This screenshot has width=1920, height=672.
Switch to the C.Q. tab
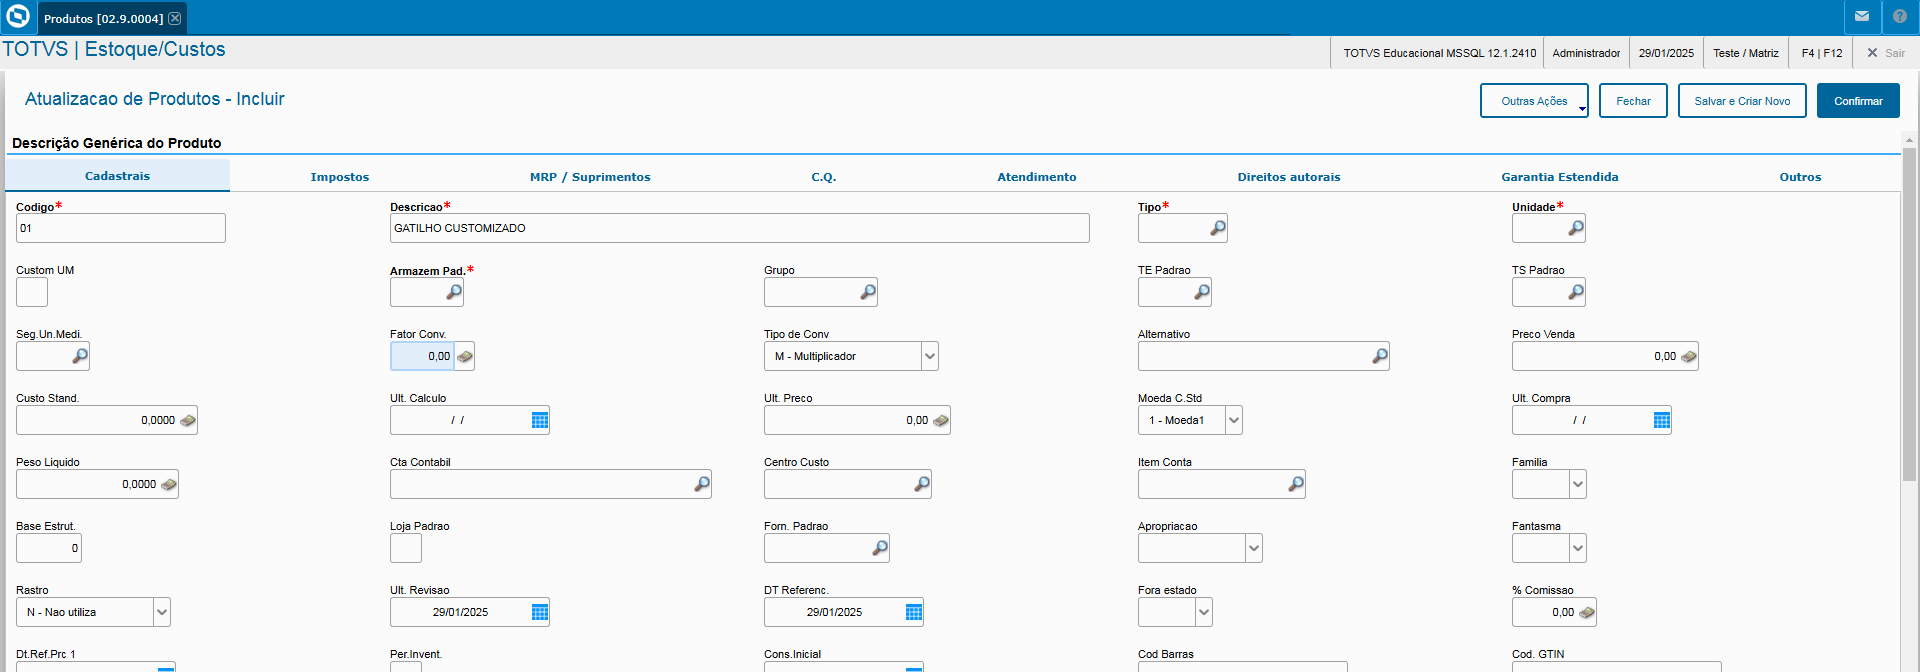tap(824, 177)
